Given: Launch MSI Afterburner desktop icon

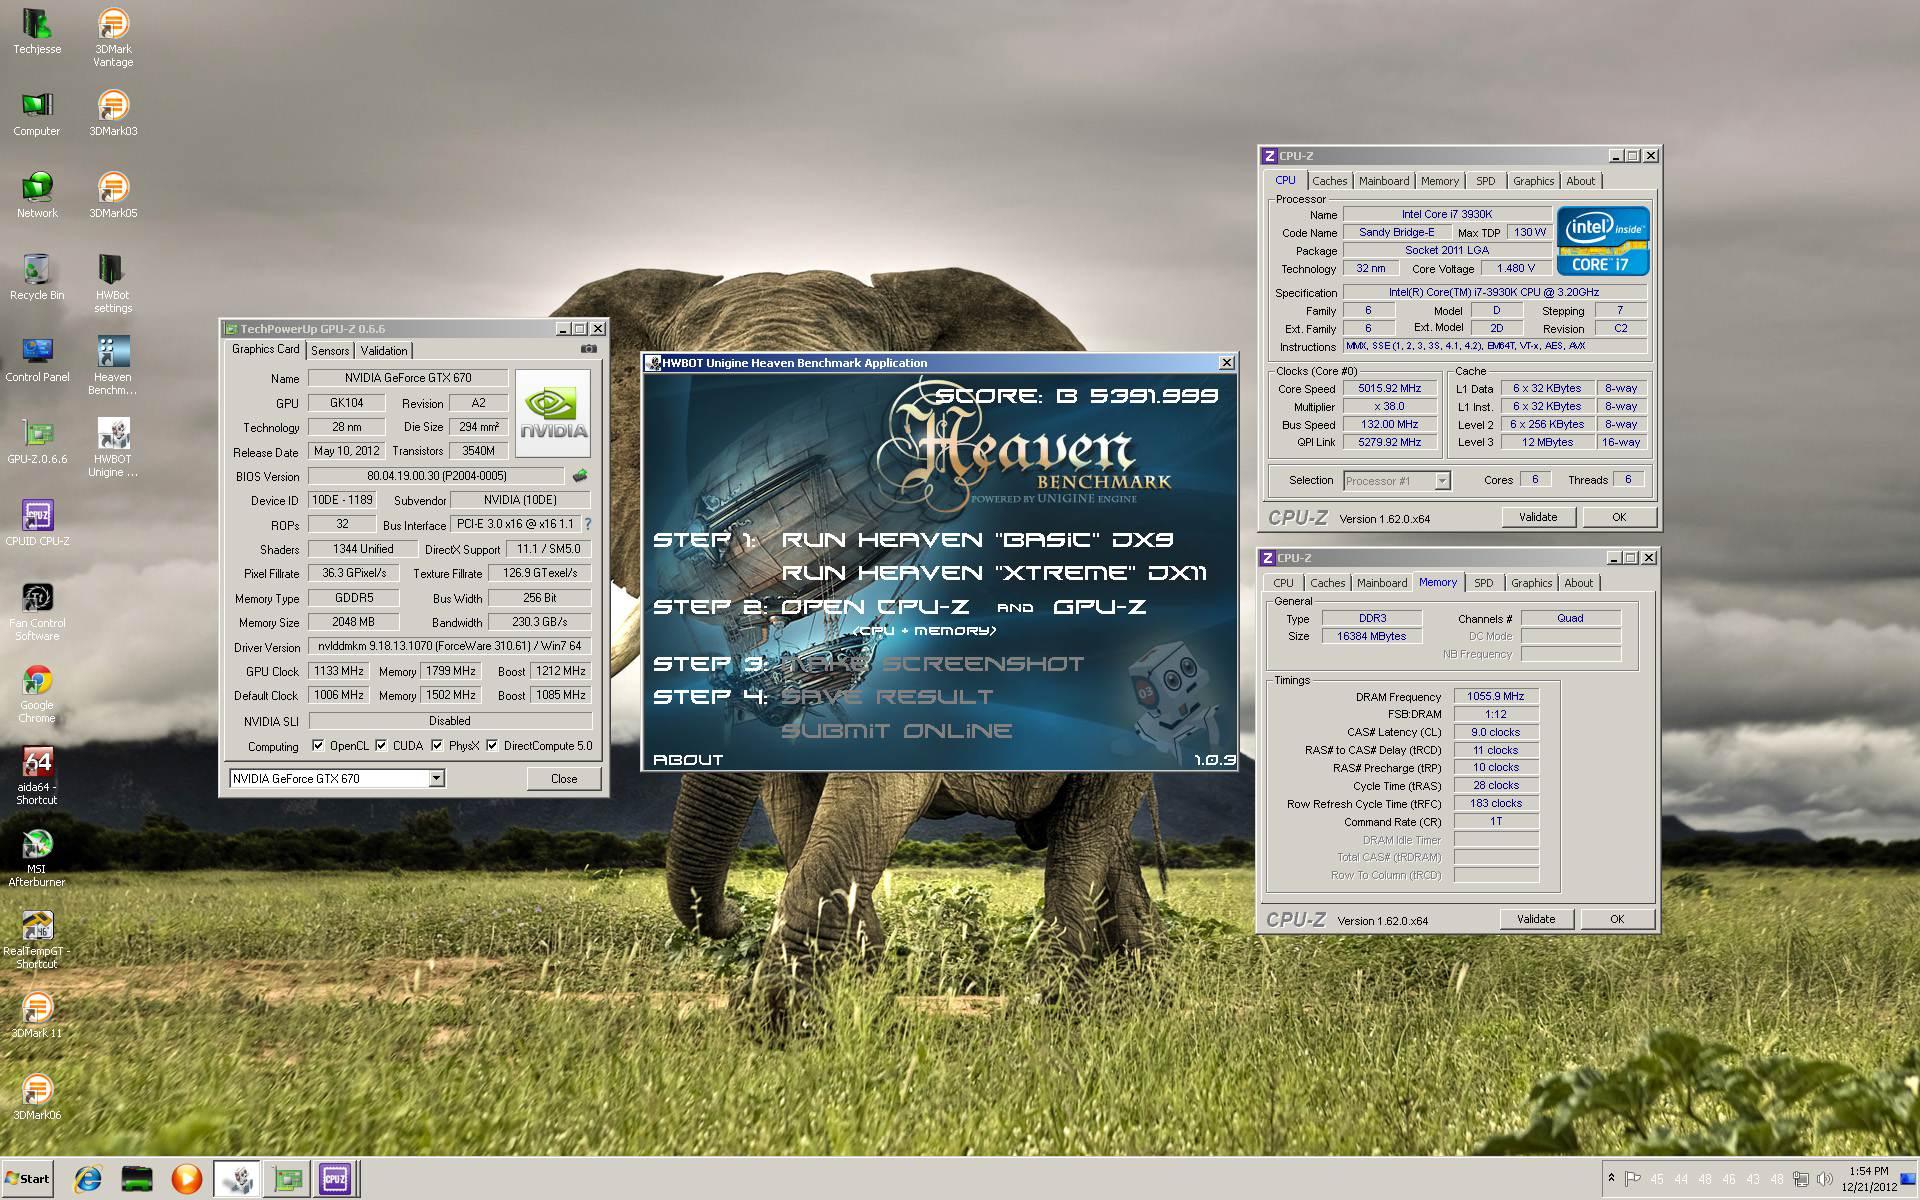Looking at the screenshot, I should pos(37,858).
